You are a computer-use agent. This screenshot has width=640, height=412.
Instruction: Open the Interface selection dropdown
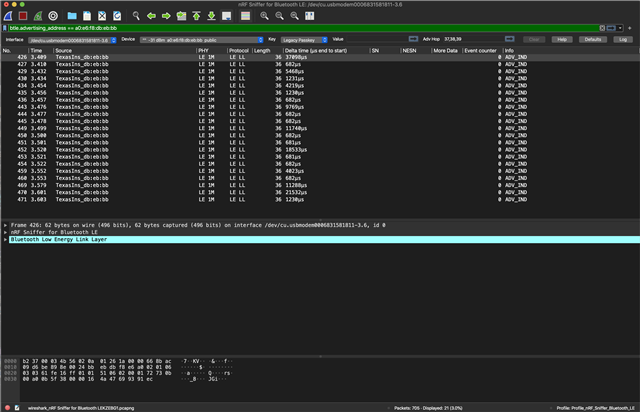coord(72,40)
